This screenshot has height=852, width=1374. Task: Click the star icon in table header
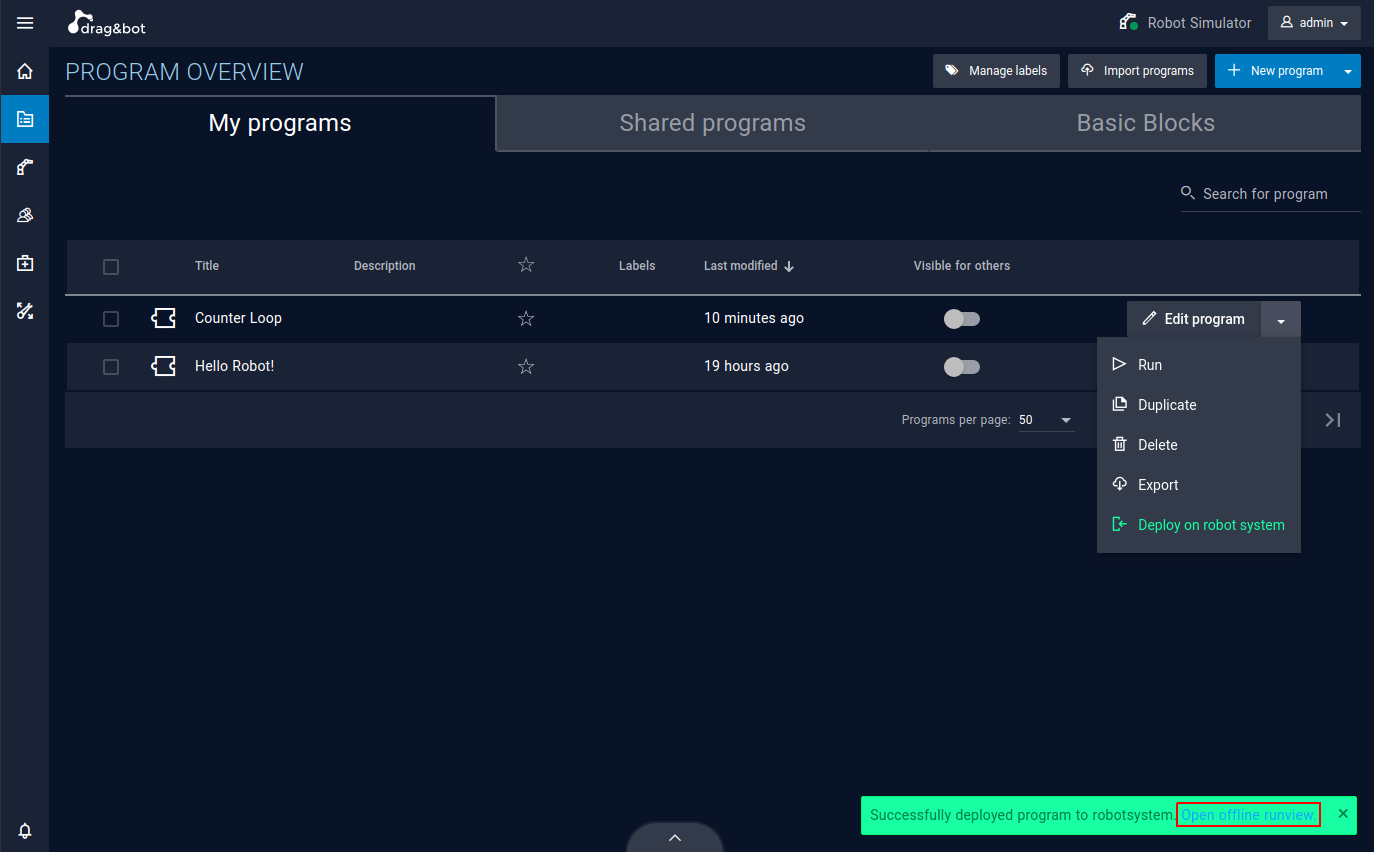coord(526,265)
